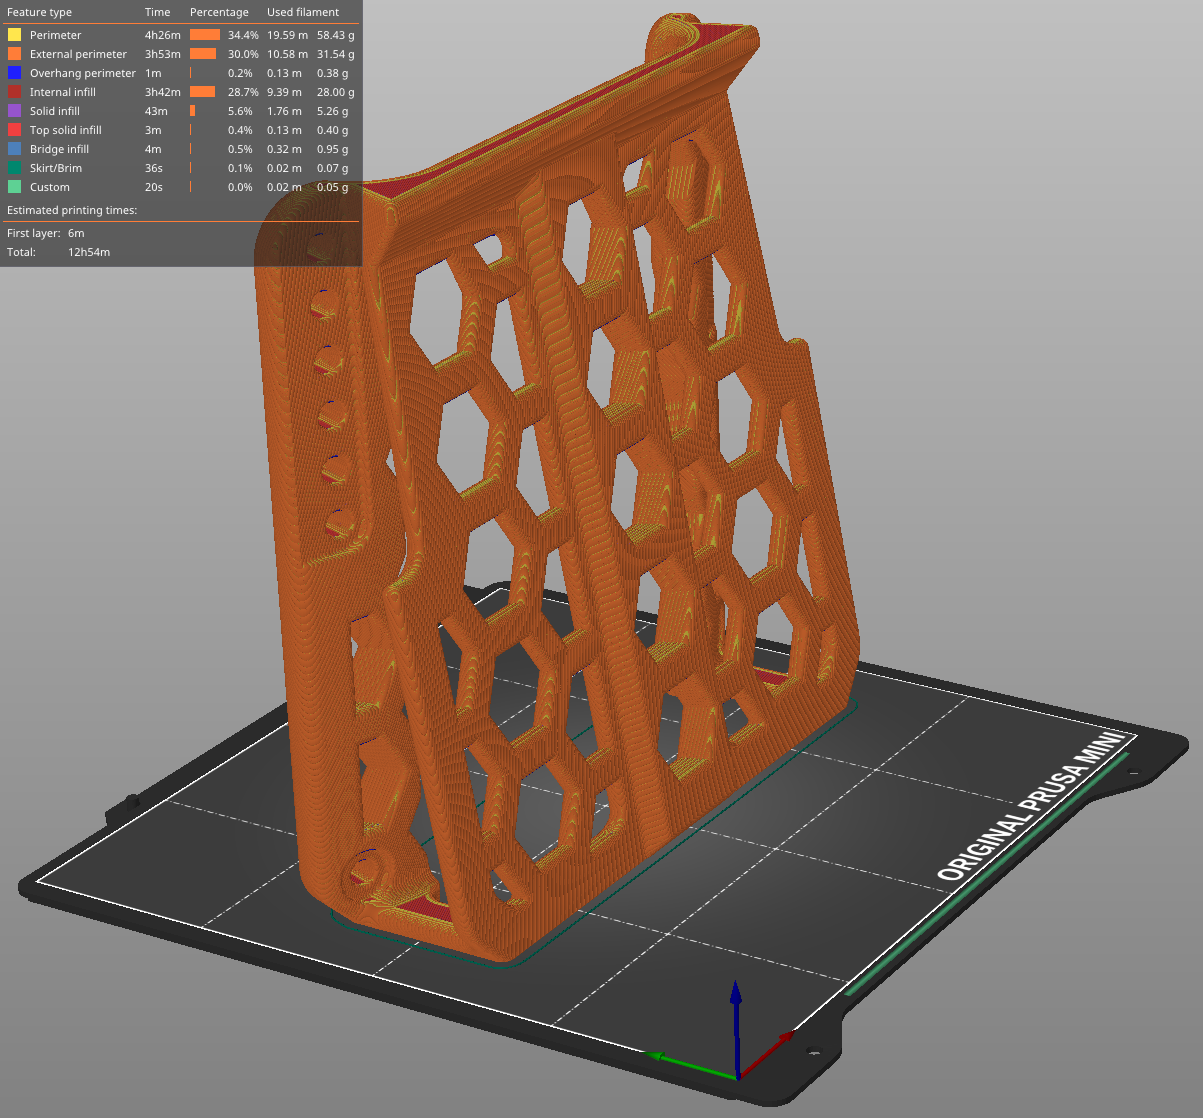This screenshot has width=1203, height=1118.
Task: Click the 34.4% Perimeter percentage bar
Action: pos(204,34)
